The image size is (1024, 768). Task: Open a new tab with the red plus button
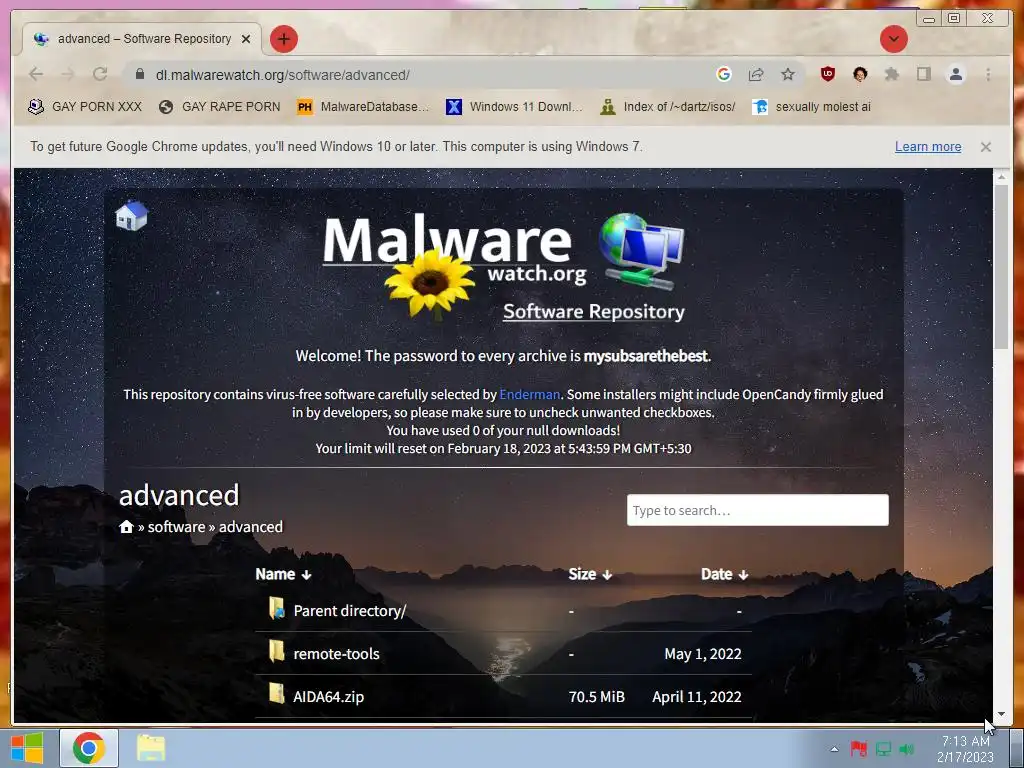point(283,39)
